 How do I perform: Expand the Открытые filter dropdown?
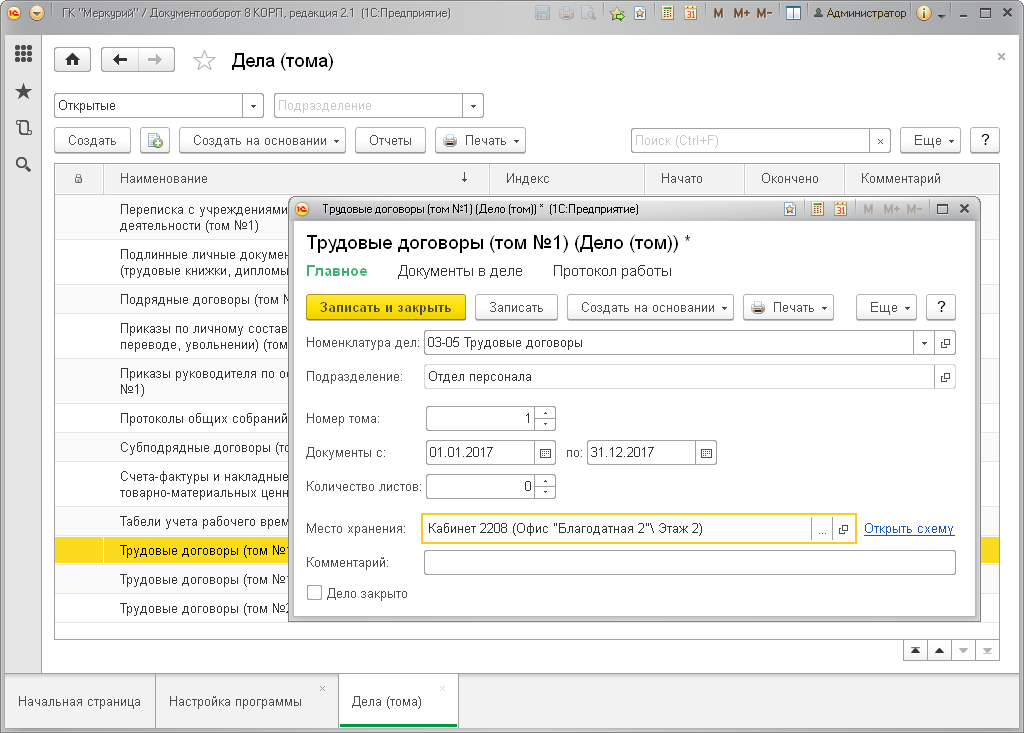point(253,106)
